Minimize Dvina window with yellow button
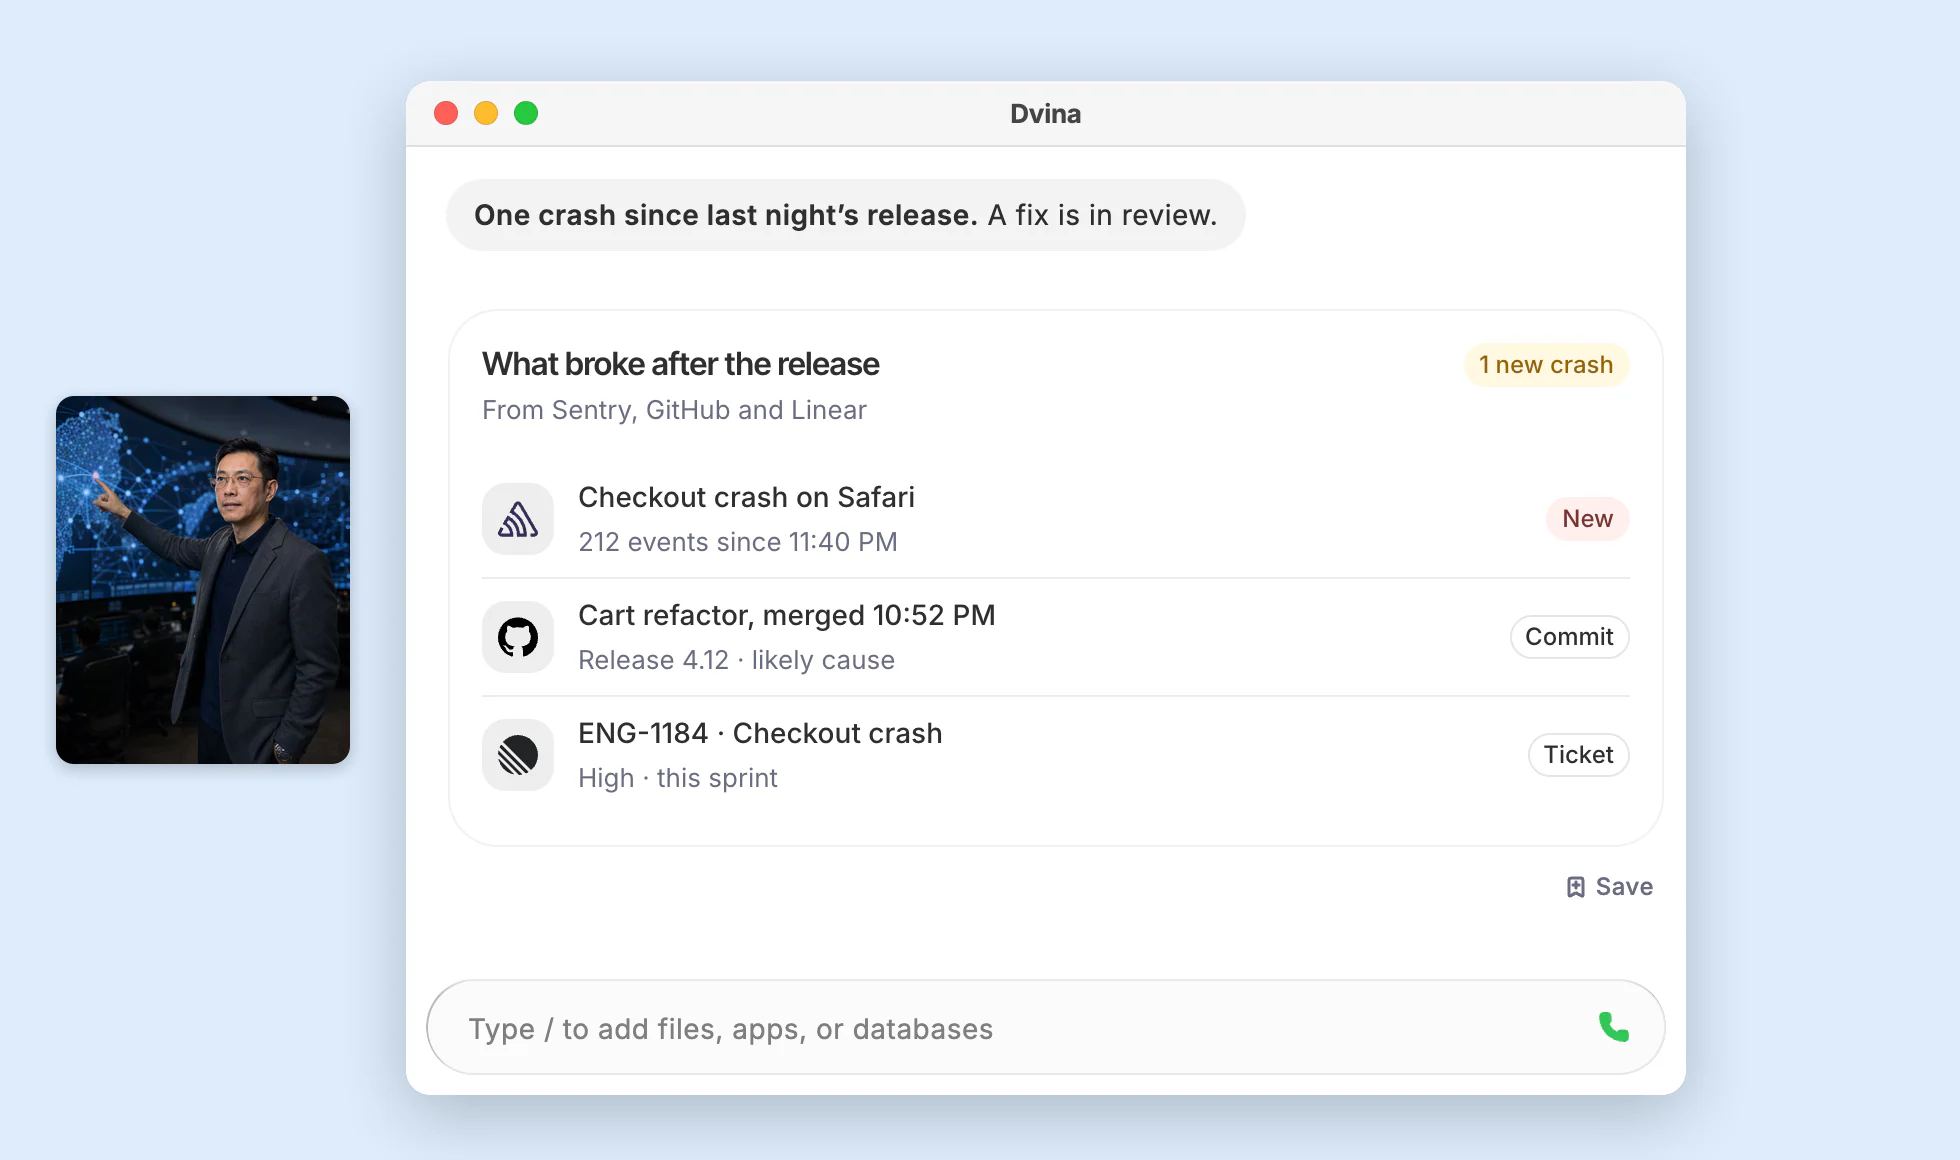This screenshot has width=1960, height=1160. (x=486, y=113)
